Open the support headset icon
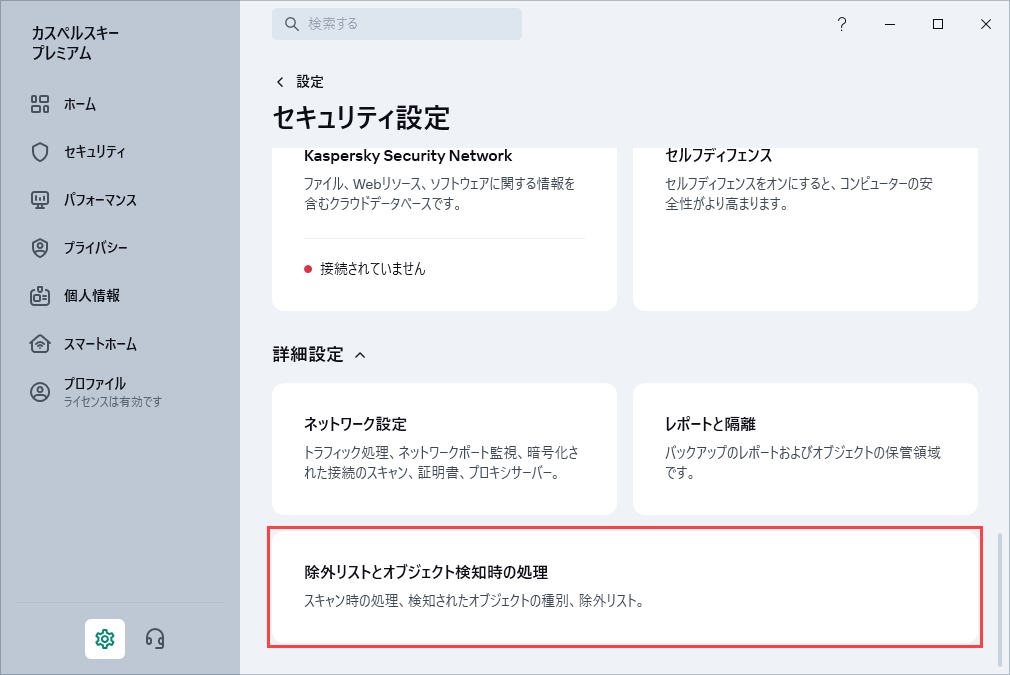 tap(155, 638)
